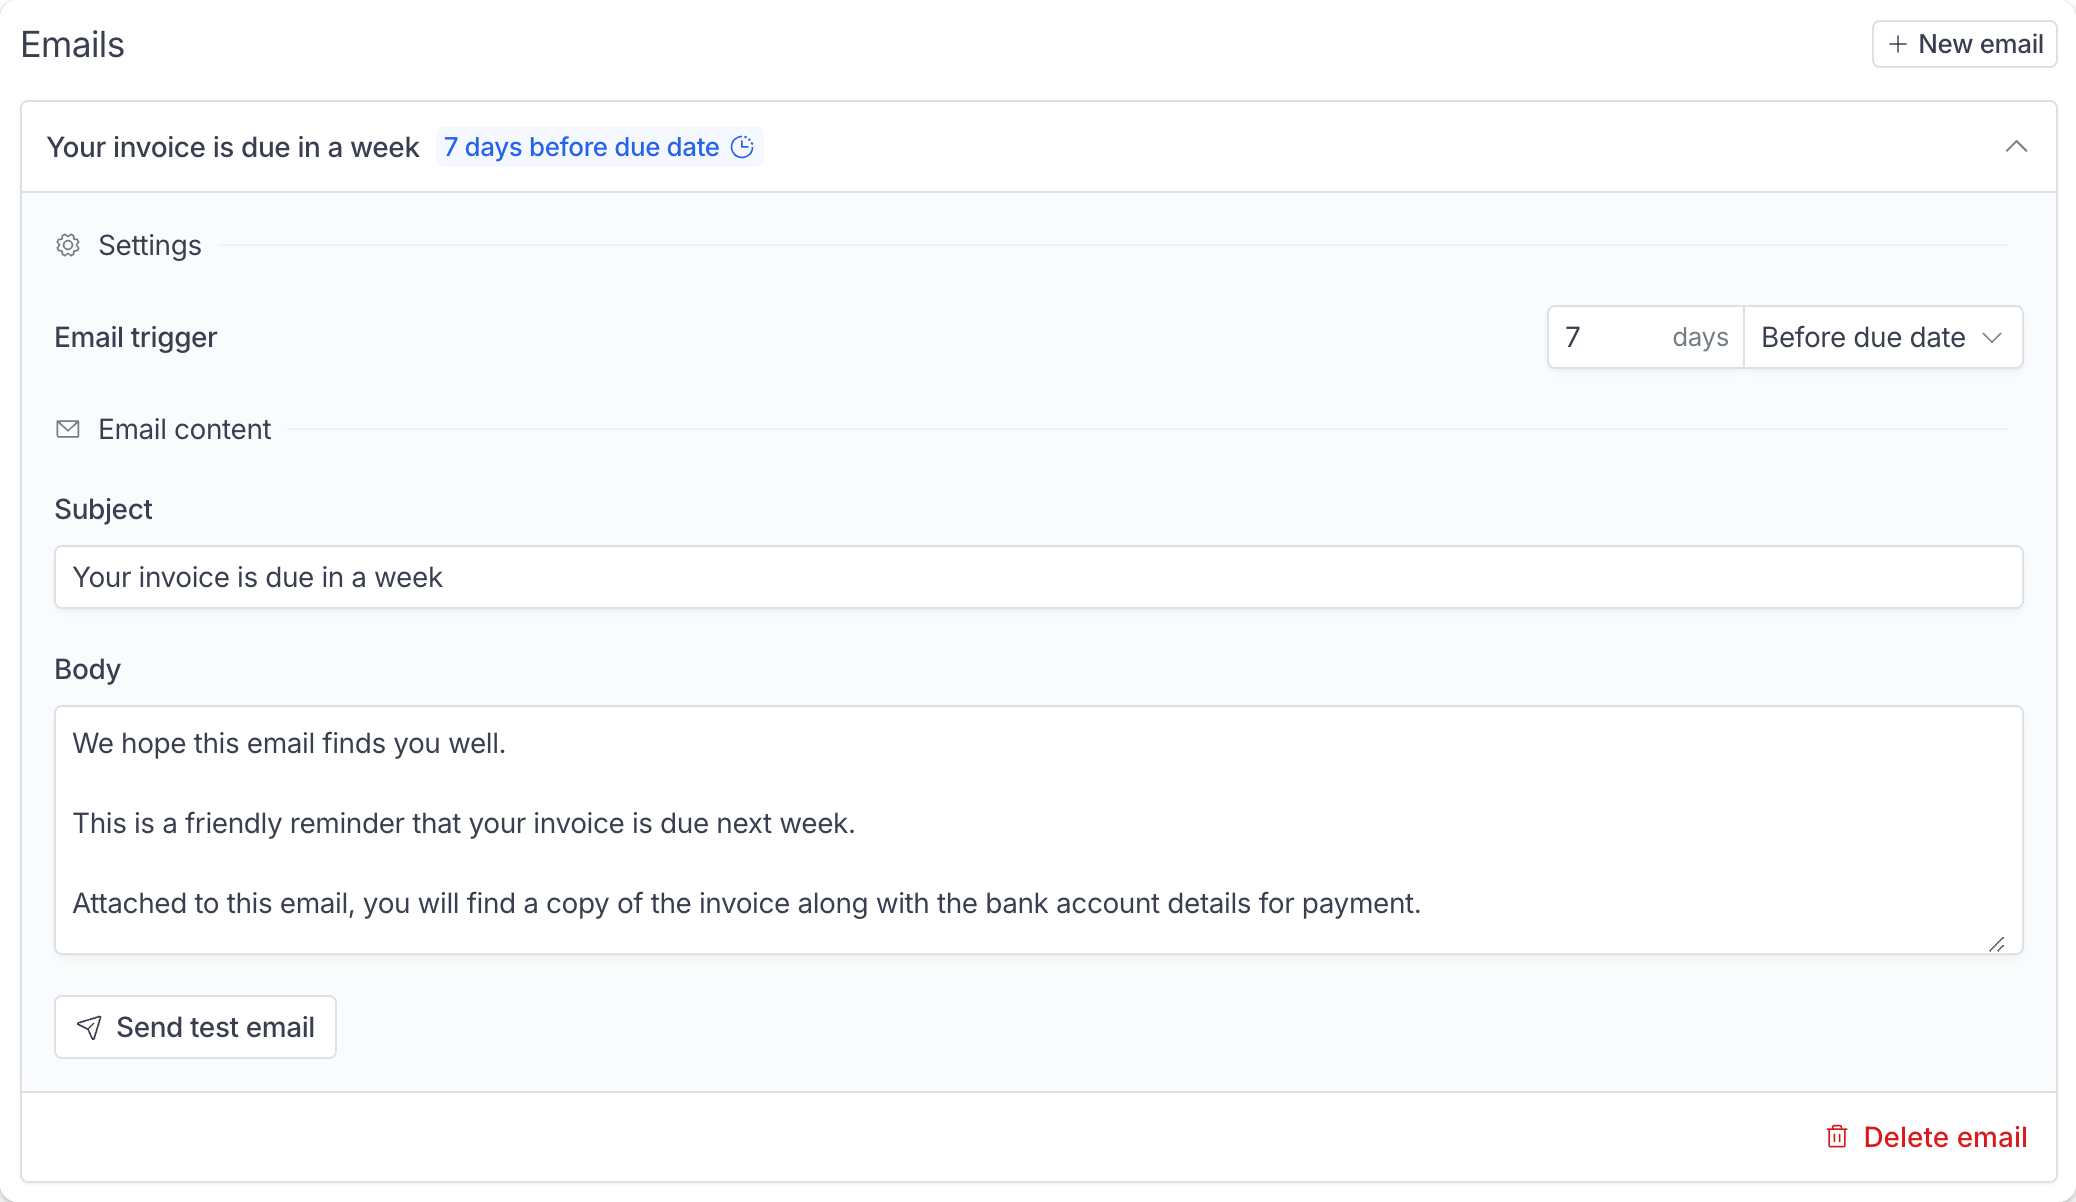Click the Email content section label
Screen dimensions: 2076x1202
[x=184, y=429]
